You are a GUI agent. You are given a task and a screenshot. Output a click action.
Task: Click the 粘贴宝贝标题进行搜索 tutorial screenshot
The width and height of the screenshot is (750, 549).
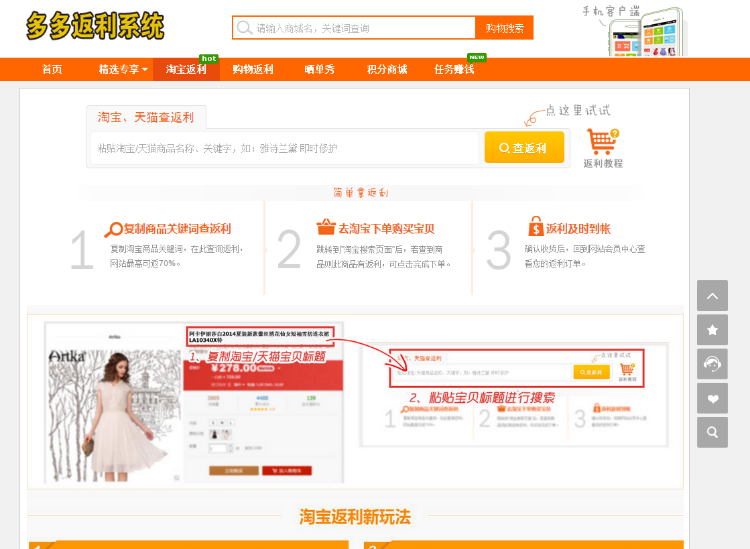point(514,395)
